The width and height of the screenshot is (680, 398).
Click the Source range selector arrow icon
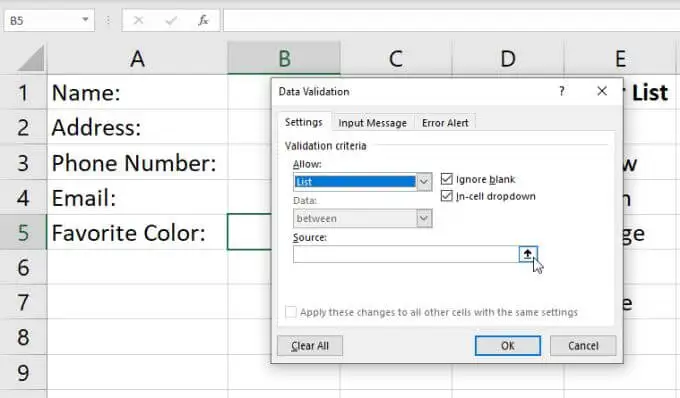pyautogui.click(x=528, y=254)
